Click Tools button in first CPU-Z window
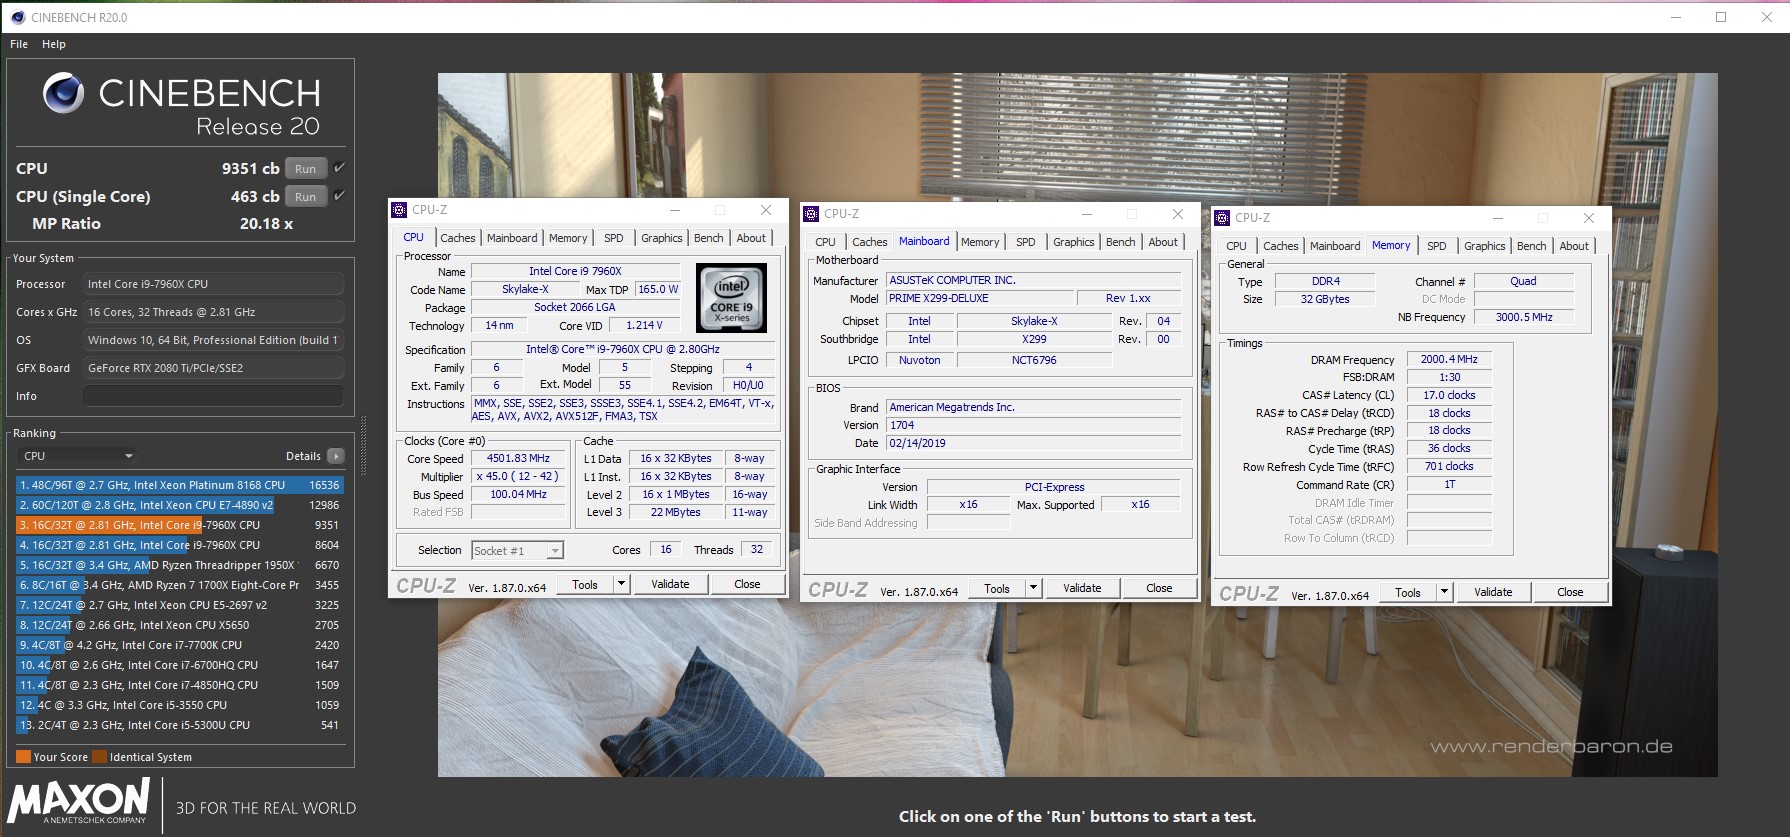This screenshot has height=837, width=1790. 585,585
